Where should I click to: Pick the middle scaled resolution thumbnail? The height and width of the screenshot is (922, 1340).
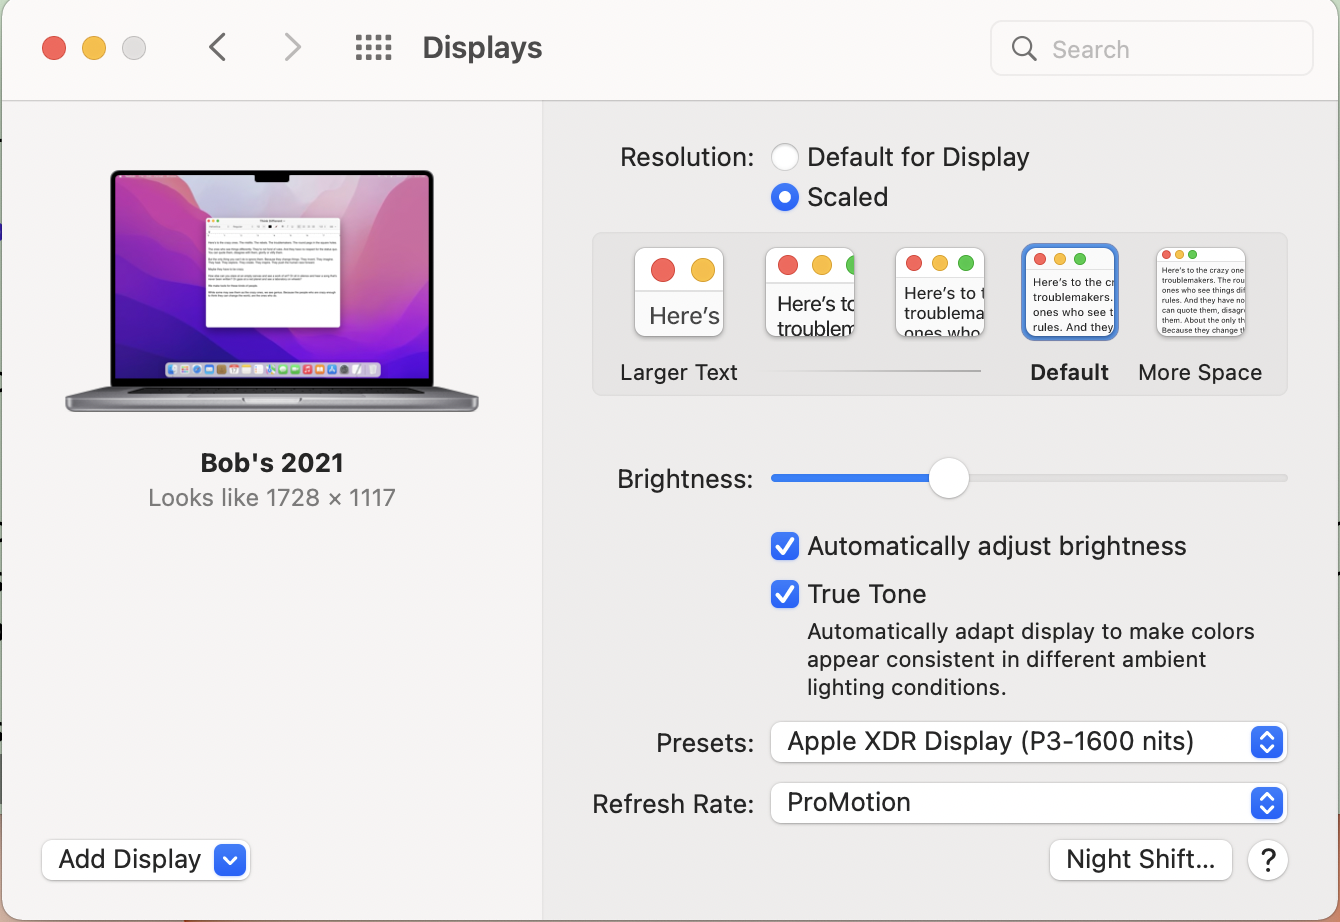tap(939, 292)
